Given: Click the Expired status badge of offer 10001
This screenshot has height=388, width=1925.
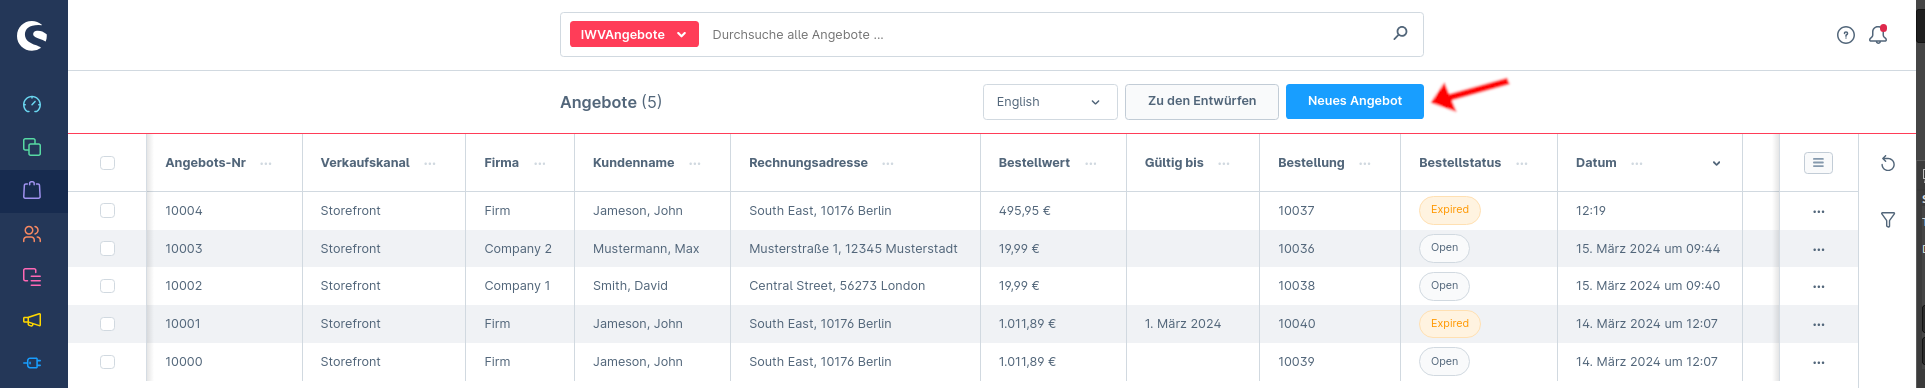Looking at the screenshot, I should tap(1449, 324).
